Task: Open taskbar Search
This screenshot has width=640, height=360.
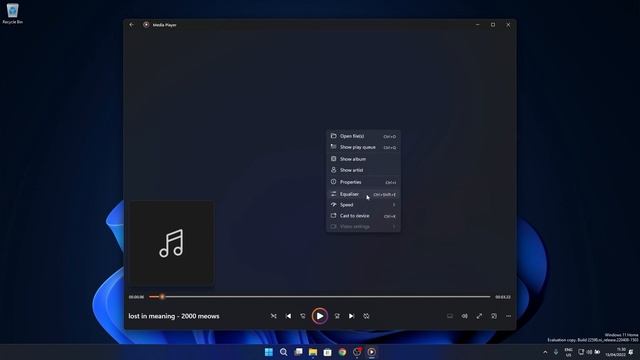Action: click(x=283, y=352)
